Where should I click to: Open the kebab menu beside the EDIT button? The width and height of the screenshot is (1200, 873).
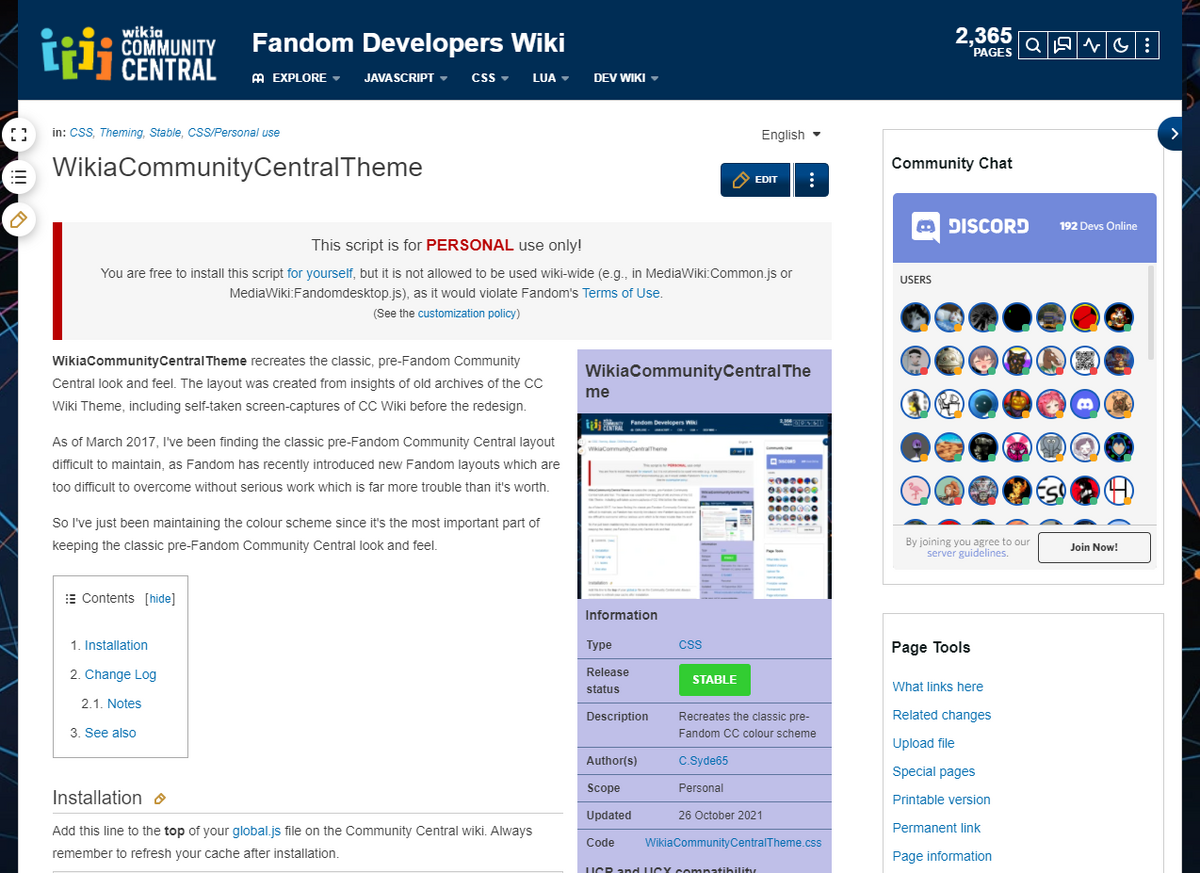coord(811,179)
